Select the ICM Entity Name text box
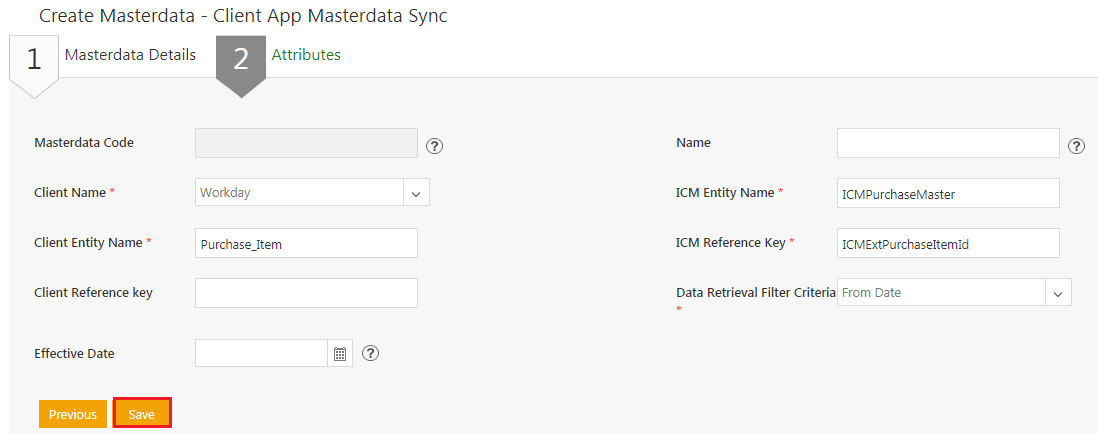Viewport: 1098px width, 434px height. [x=947, y=193]
